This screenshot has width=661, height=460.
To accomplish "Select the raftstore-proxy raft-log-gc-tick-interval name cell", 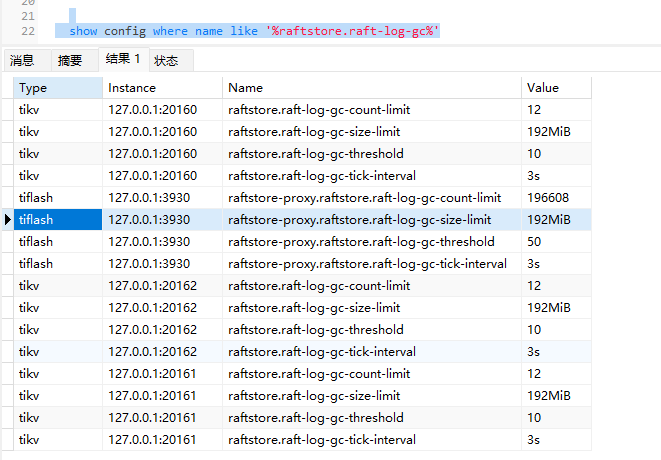I will [x=367, y=264].
